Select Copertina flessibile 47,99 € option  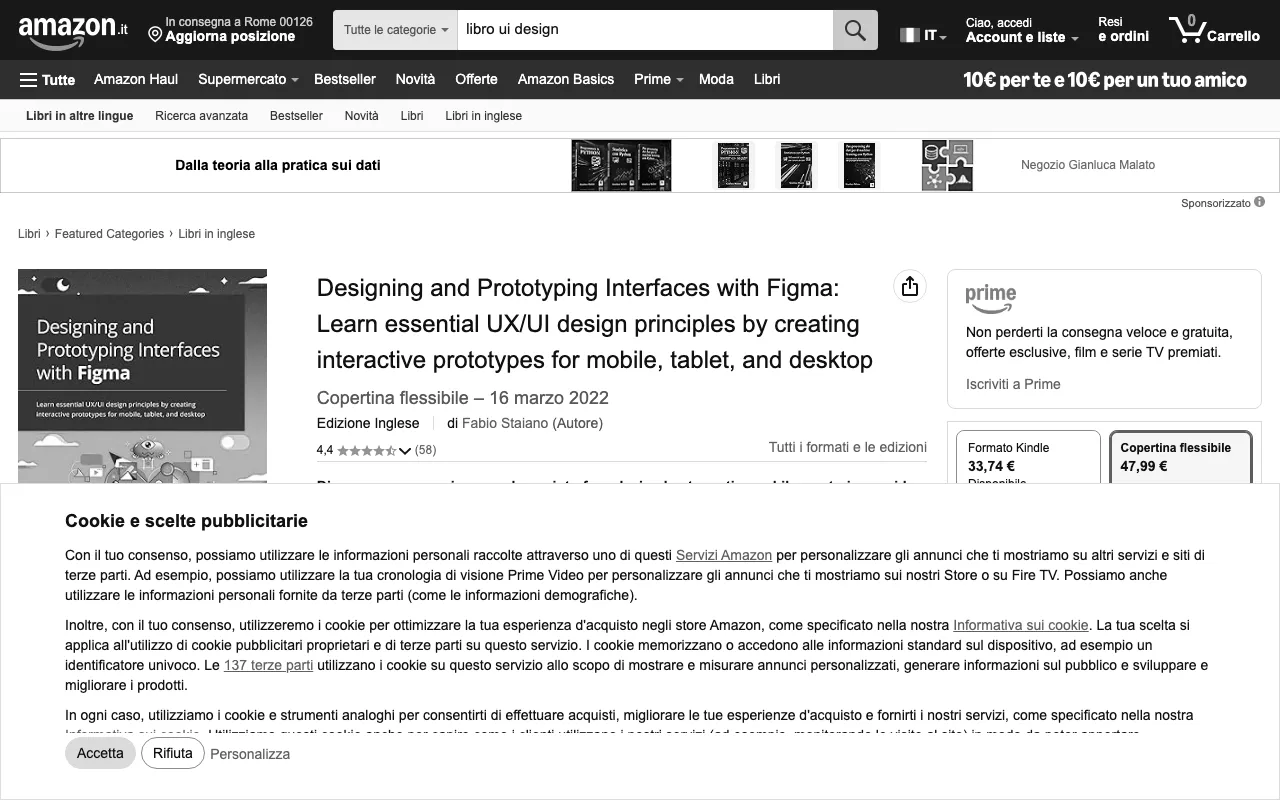tap(1181, 458)
